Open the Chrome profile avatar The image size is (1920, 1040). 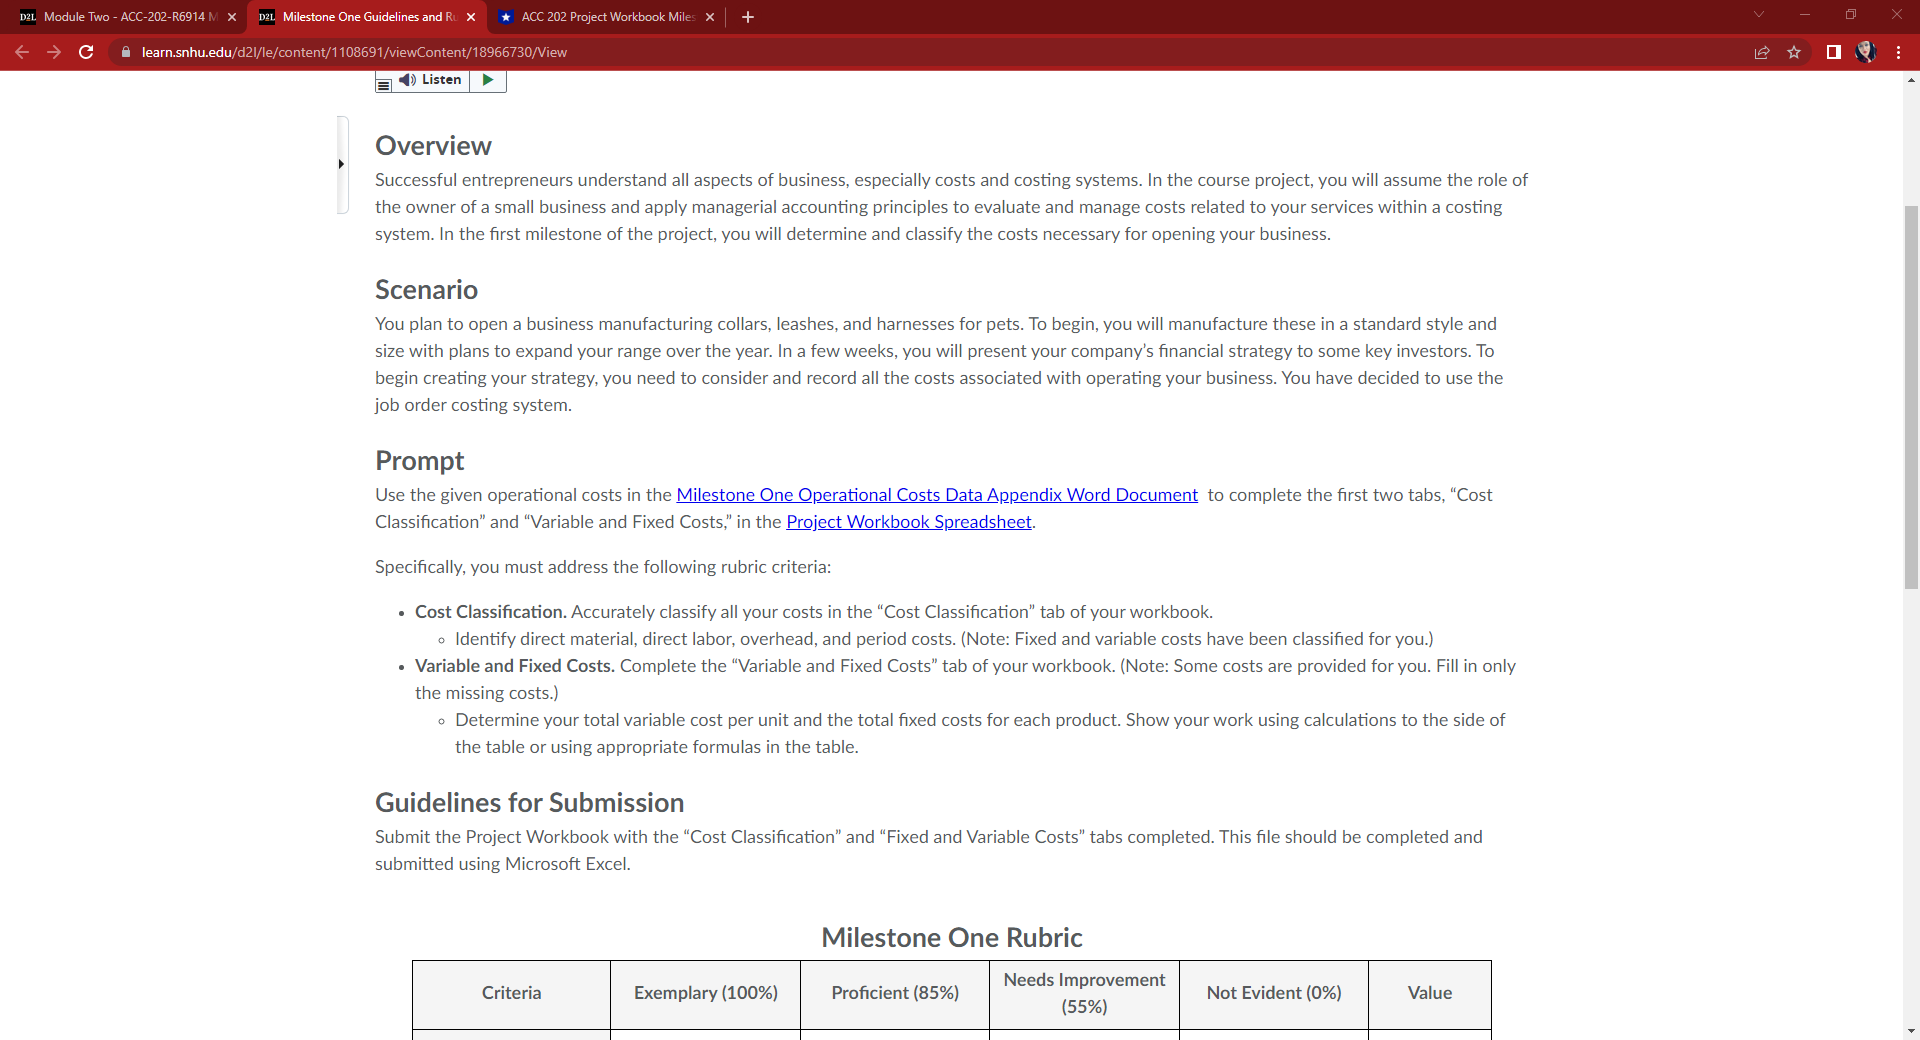click(x=1868, y=52)
